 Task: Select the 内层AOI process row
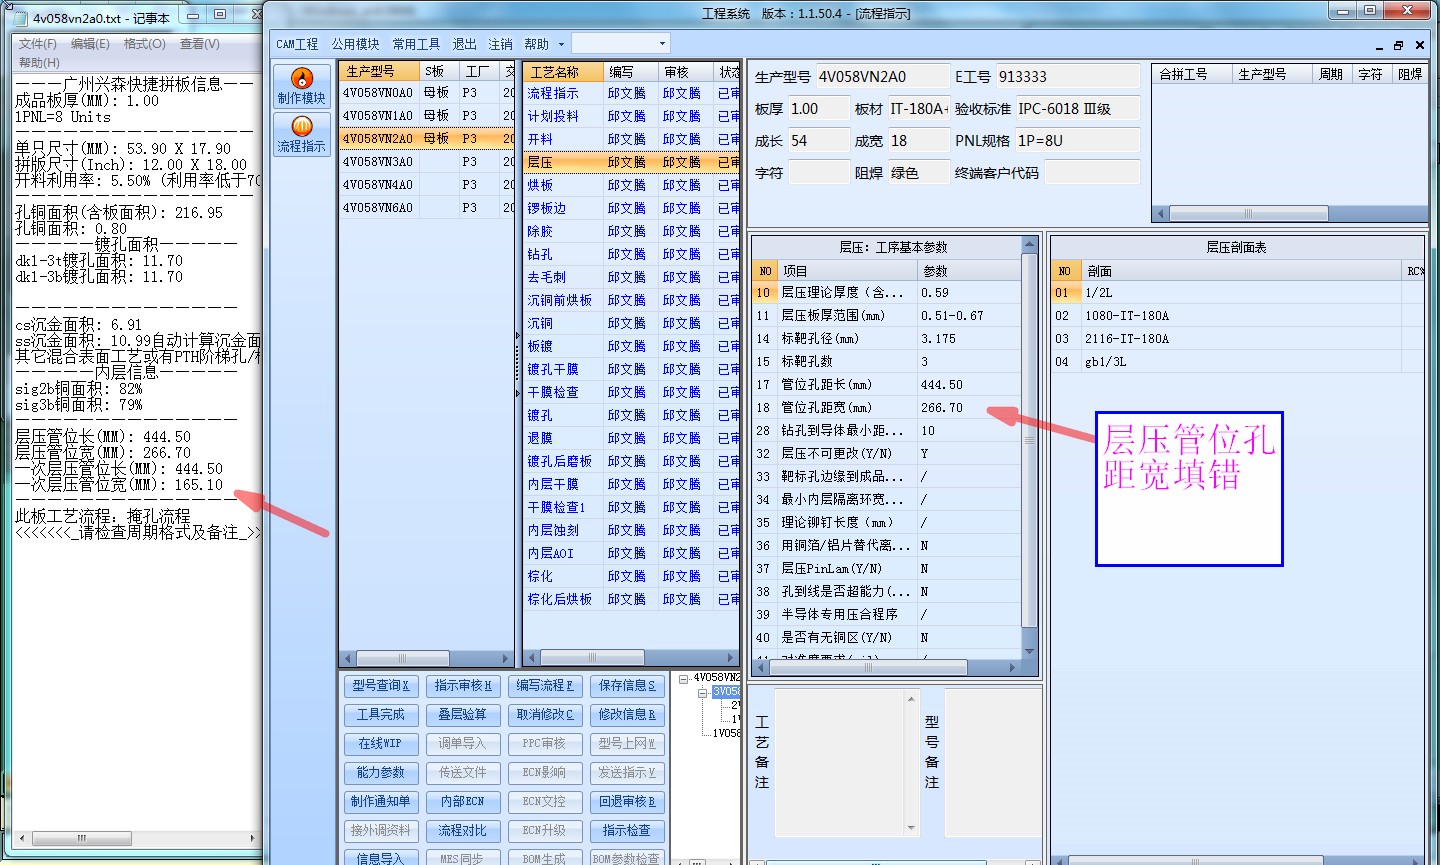tap(632, 553)
